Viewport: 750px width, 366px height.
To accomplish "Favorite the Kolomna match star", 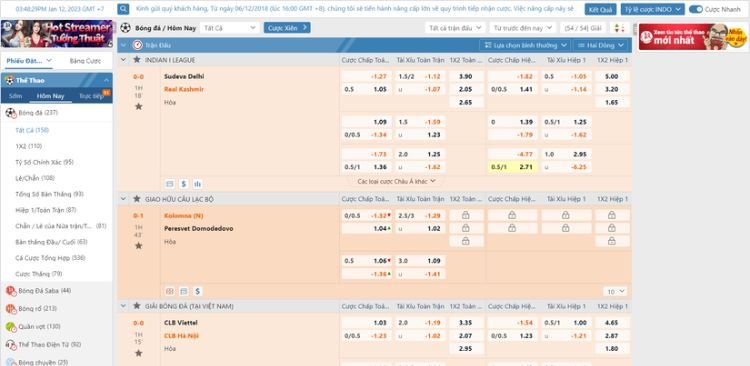I will 139,245.
